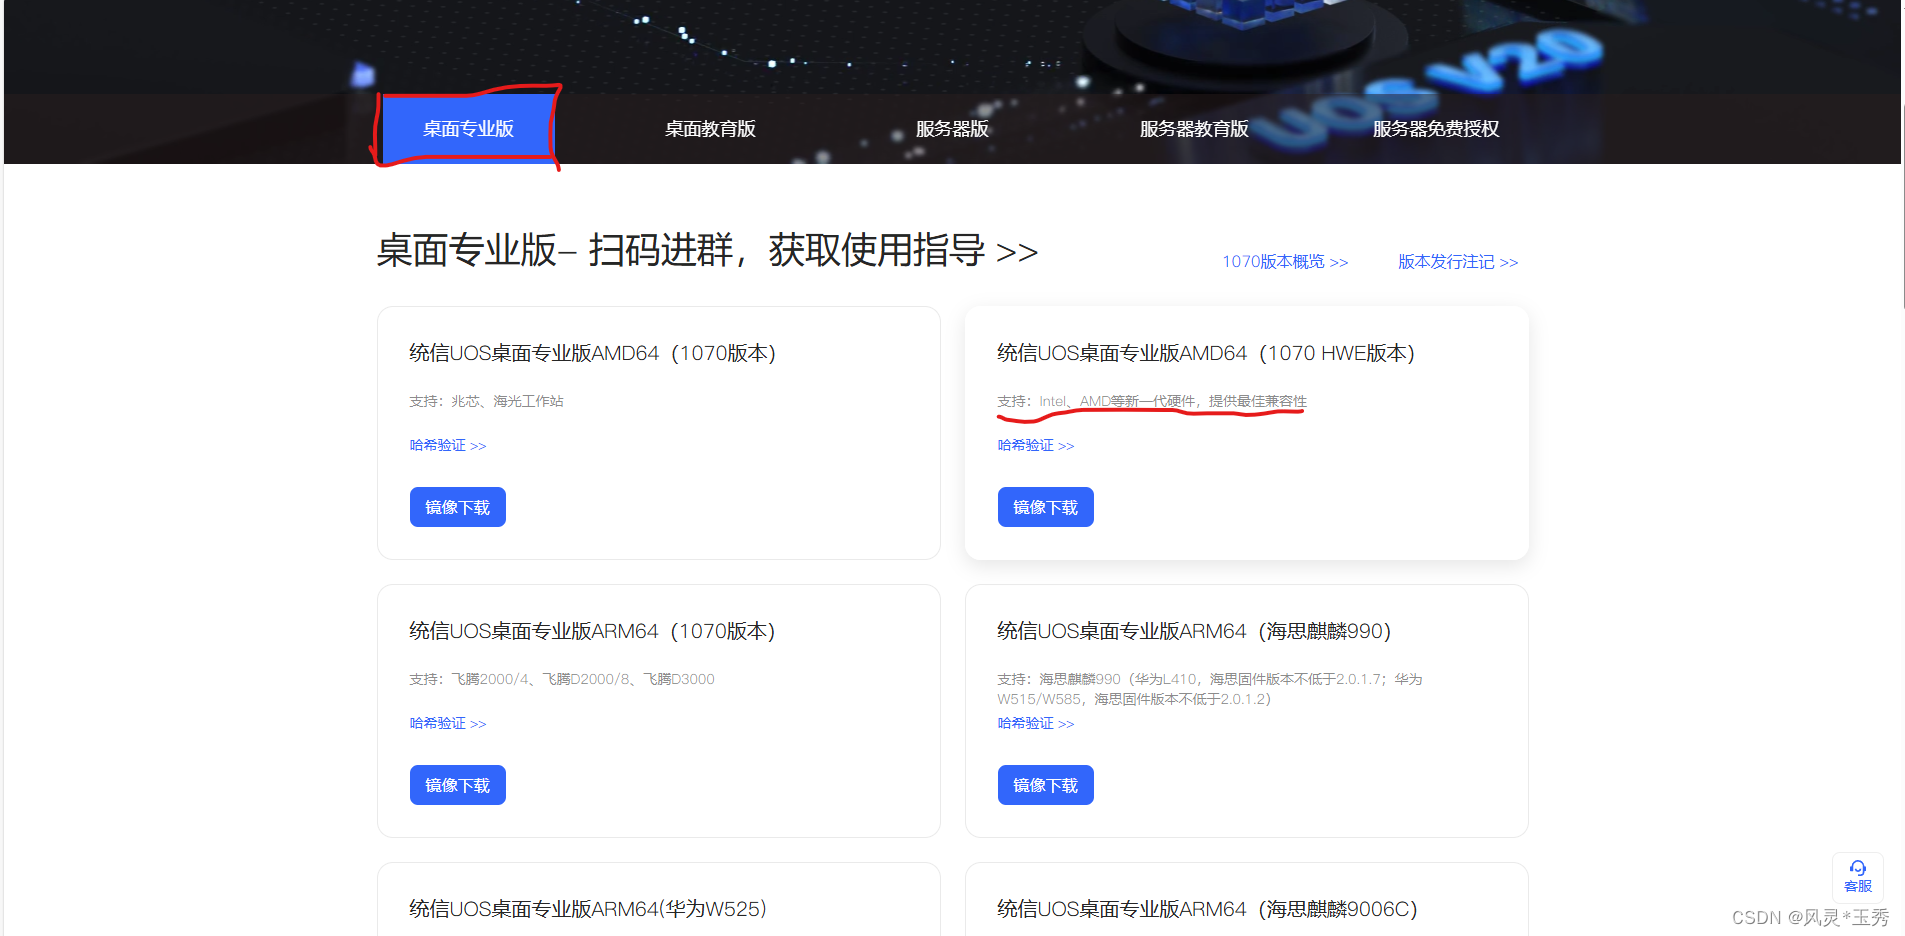Click the 桌面专业版 扫码进群 heading link
This screenshot has height=936, width=1905.
[x=707, y=250]
